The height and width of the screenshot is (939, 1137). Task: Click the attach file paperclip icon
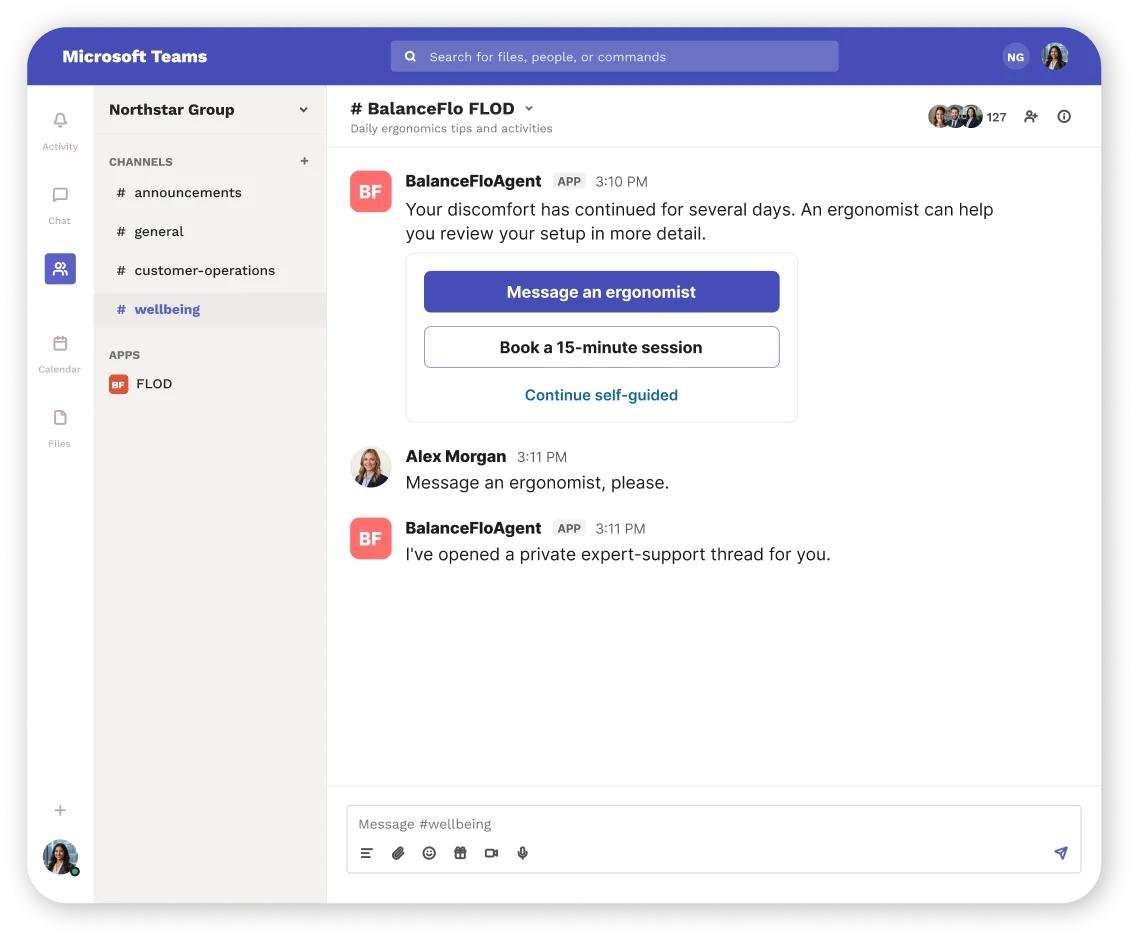pyautogui.click(x=398, y=853)
